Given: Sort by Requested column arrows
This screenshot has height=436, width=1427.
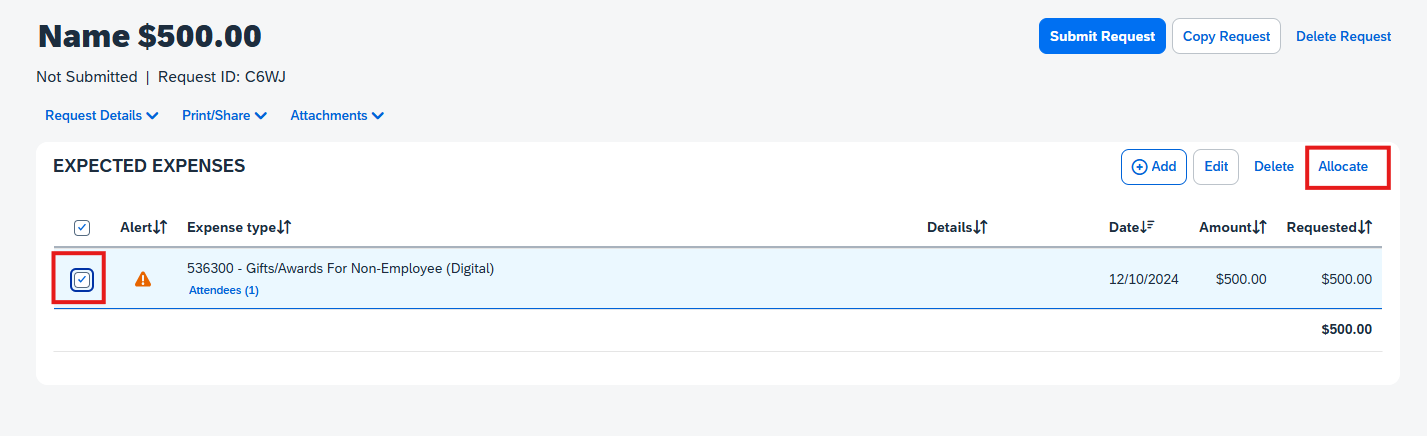Looking at the screenshot, I should [x=1365, y=228].
